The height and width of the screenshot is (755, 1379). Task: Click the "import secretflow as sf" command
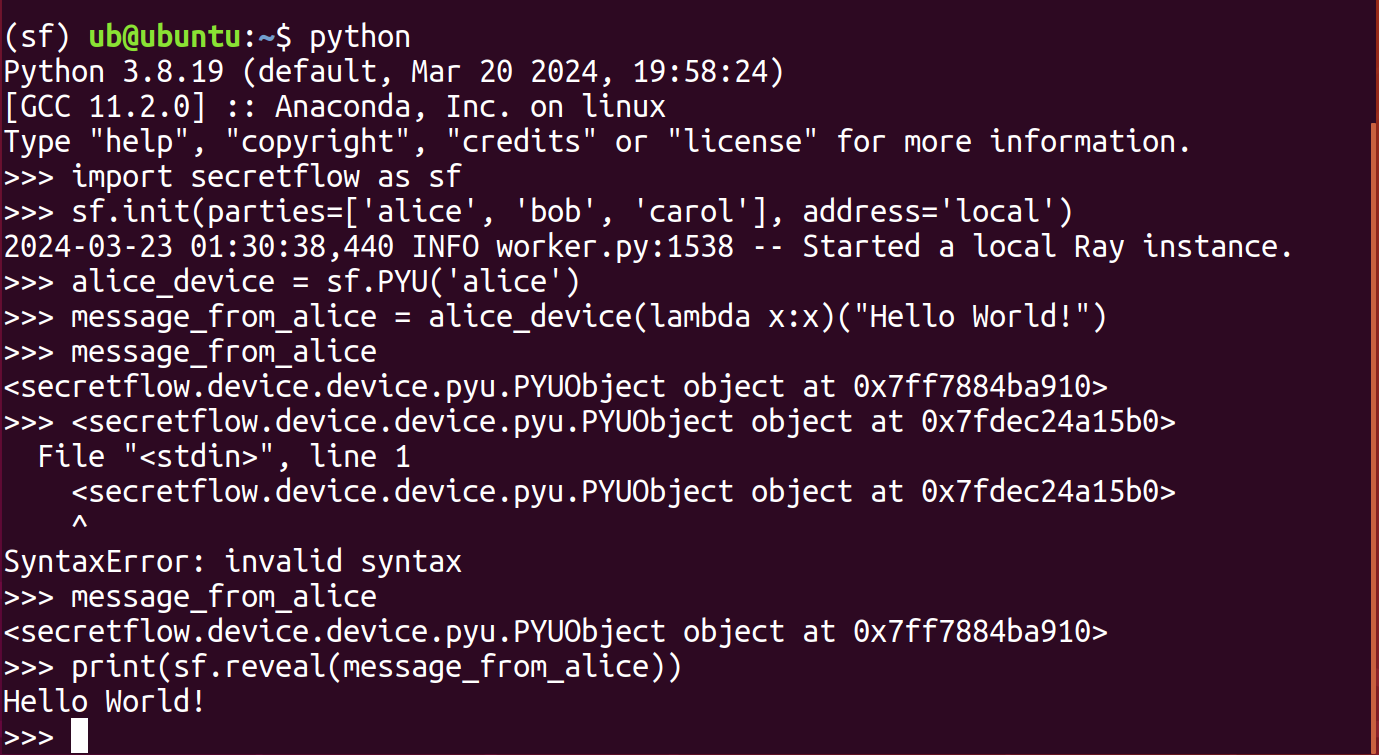(266, 177)
